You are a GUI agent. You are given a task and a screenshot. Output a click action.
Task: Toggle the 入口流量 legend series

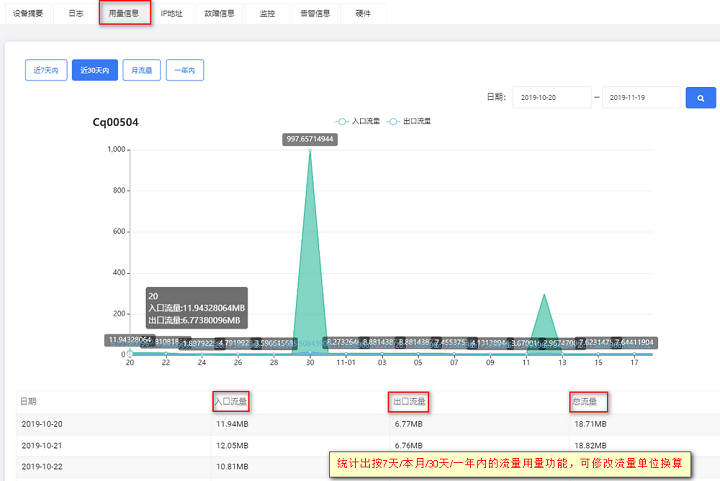point(357,121)
